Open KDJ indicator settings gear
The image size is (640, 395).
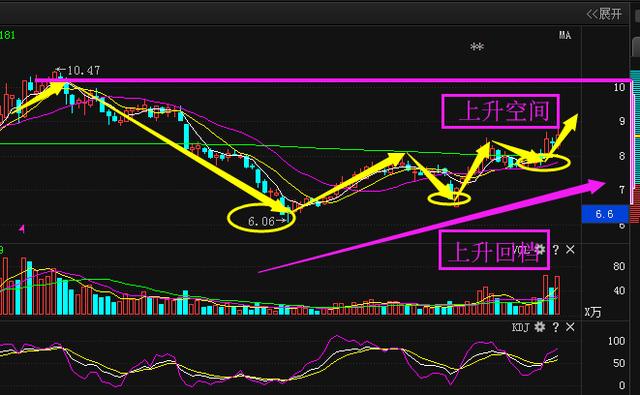[x=540, y=327]
